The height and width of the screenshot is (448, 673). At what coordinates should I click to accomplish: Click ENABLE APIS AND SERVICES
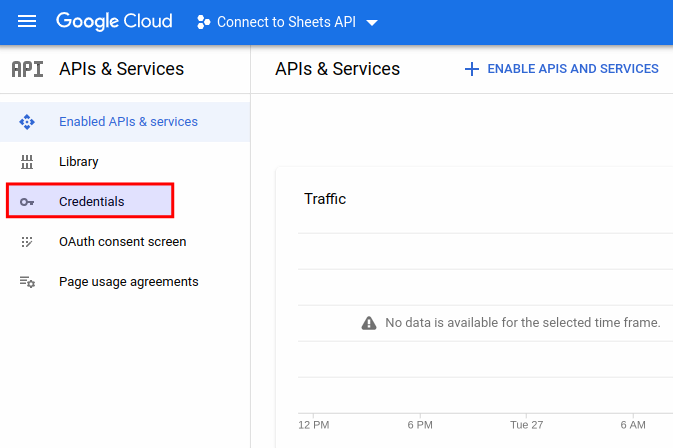pyautogui.click(x=573, y=69)
